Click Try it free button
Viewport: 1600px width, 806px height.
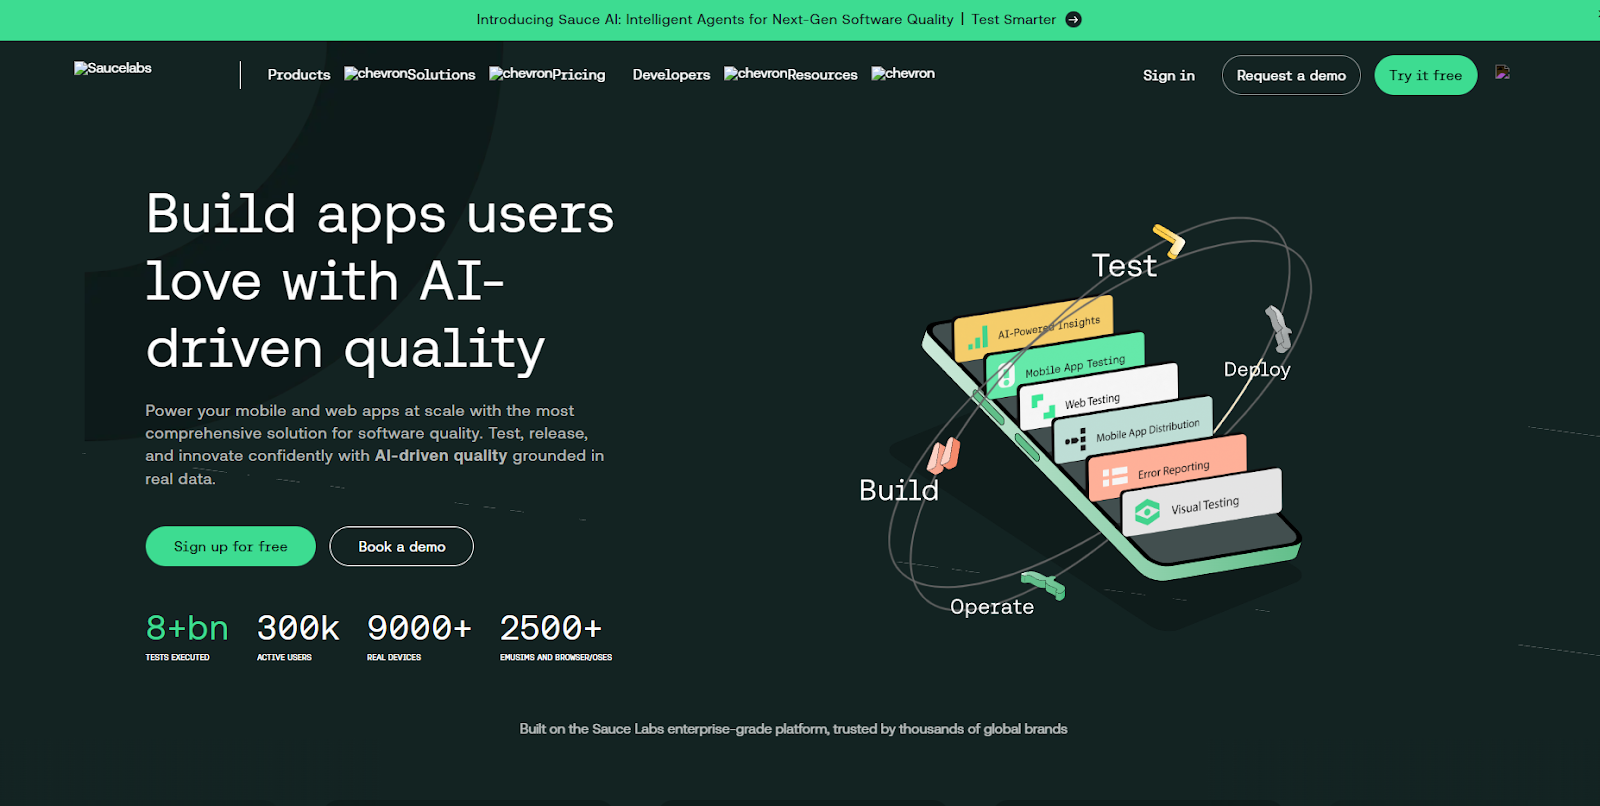click(x=1425, y=75)
